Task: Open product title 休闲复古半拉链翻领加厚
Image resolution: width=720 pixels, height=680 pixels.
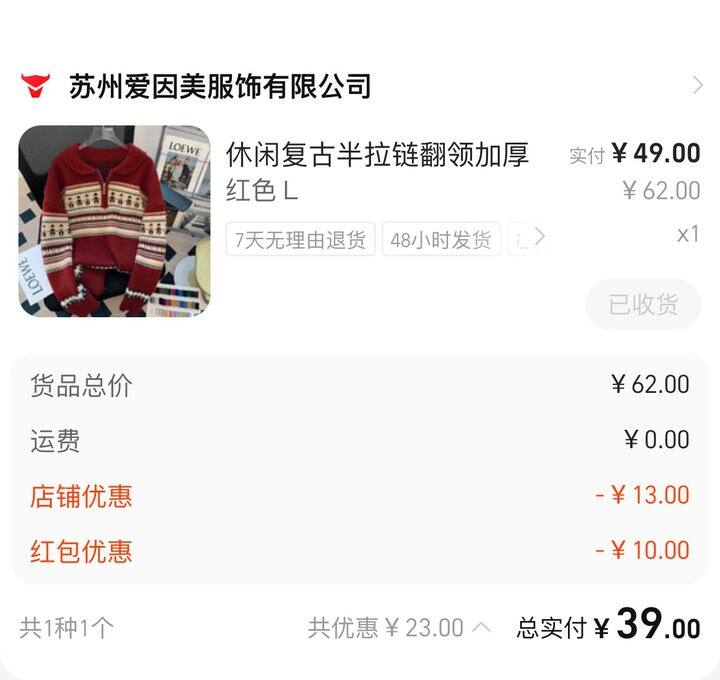Action: [x=377, y=154]
